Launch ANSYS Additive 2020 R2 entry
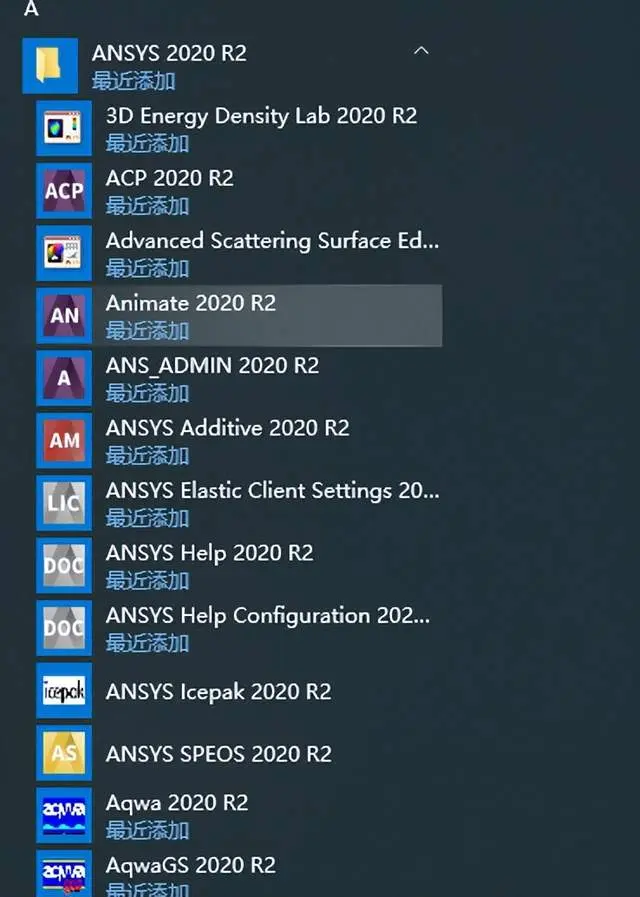 pos(228,428)
